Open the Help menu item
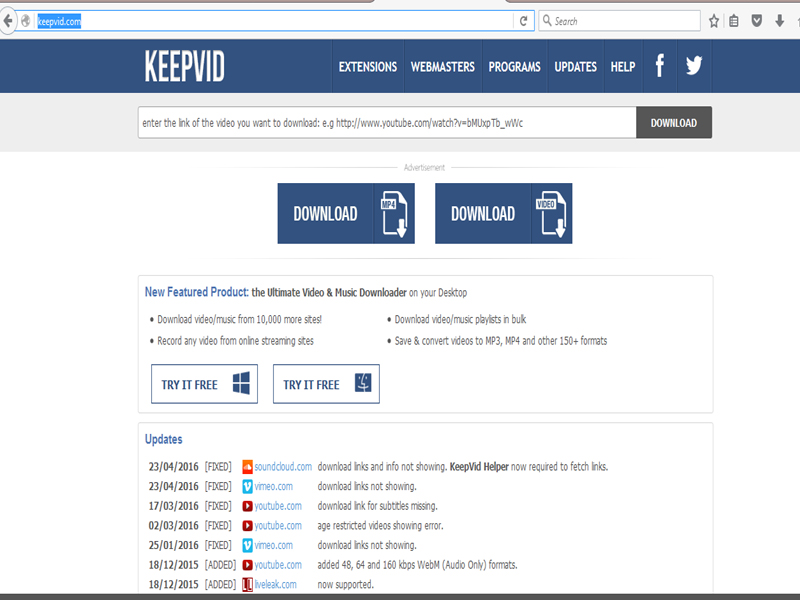 click(623, 67)
